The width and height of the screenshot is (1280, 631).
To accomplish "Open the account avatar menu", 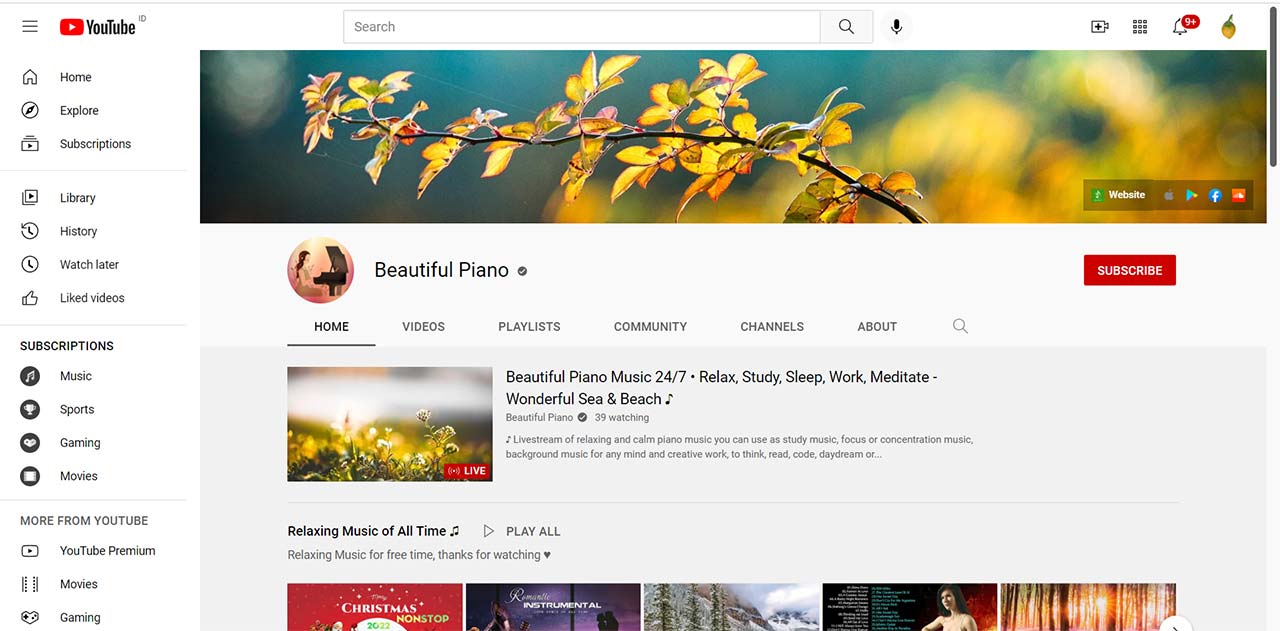I will [x=1228, y=27].
